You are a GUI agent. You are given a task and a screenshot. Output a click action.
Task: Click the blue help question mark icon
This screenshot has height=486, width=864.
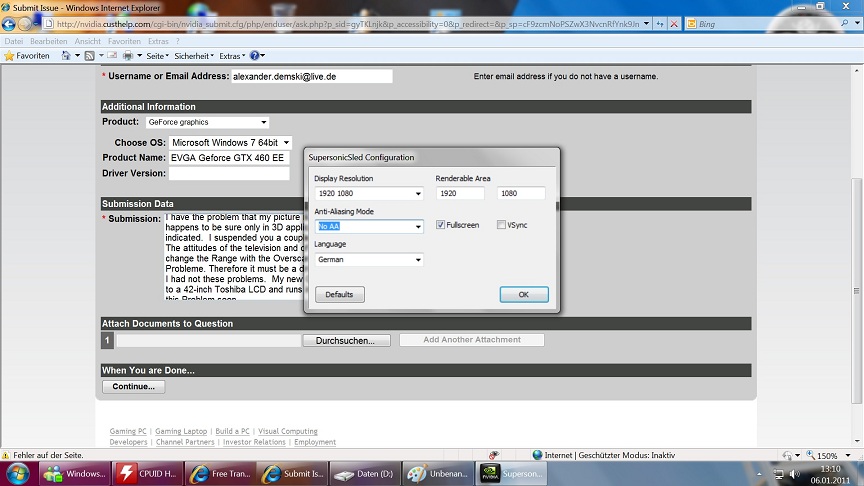(254, 56)
